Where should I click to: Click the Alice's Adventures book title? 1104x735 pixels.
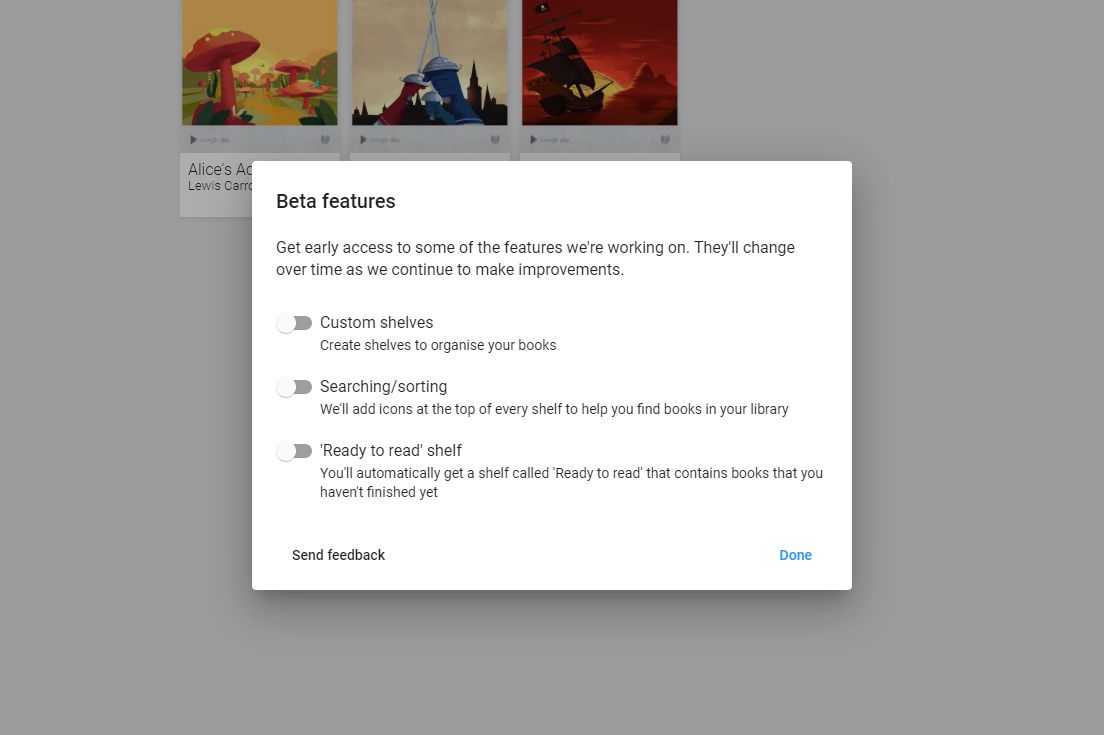(x=220, y=170)
